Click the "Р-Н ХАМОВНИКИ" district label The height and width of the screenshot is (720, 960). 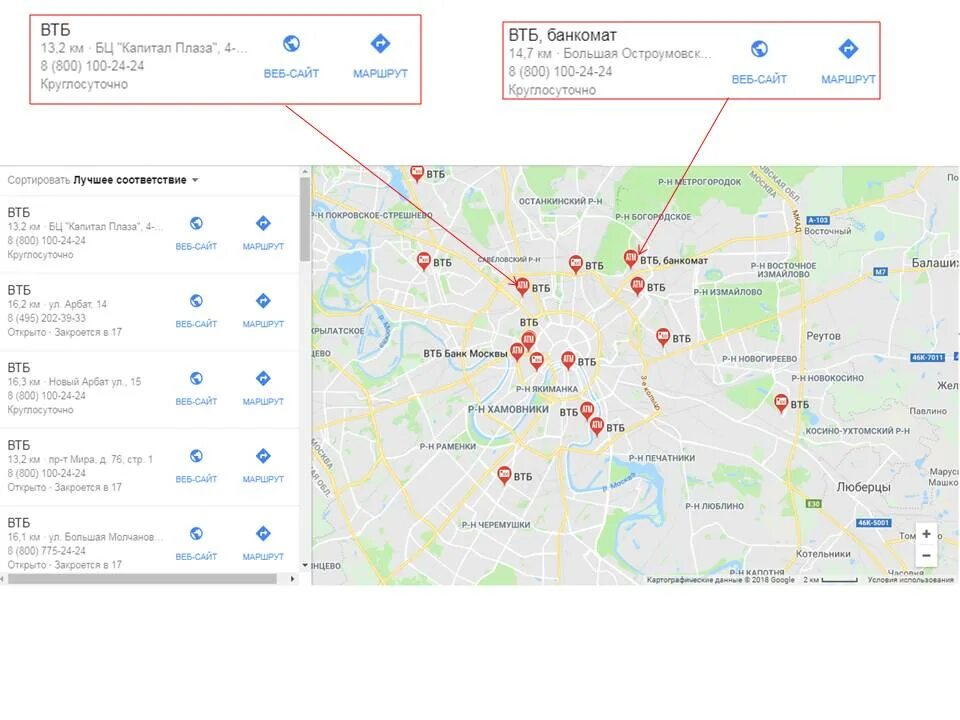(x=508, y=409)
